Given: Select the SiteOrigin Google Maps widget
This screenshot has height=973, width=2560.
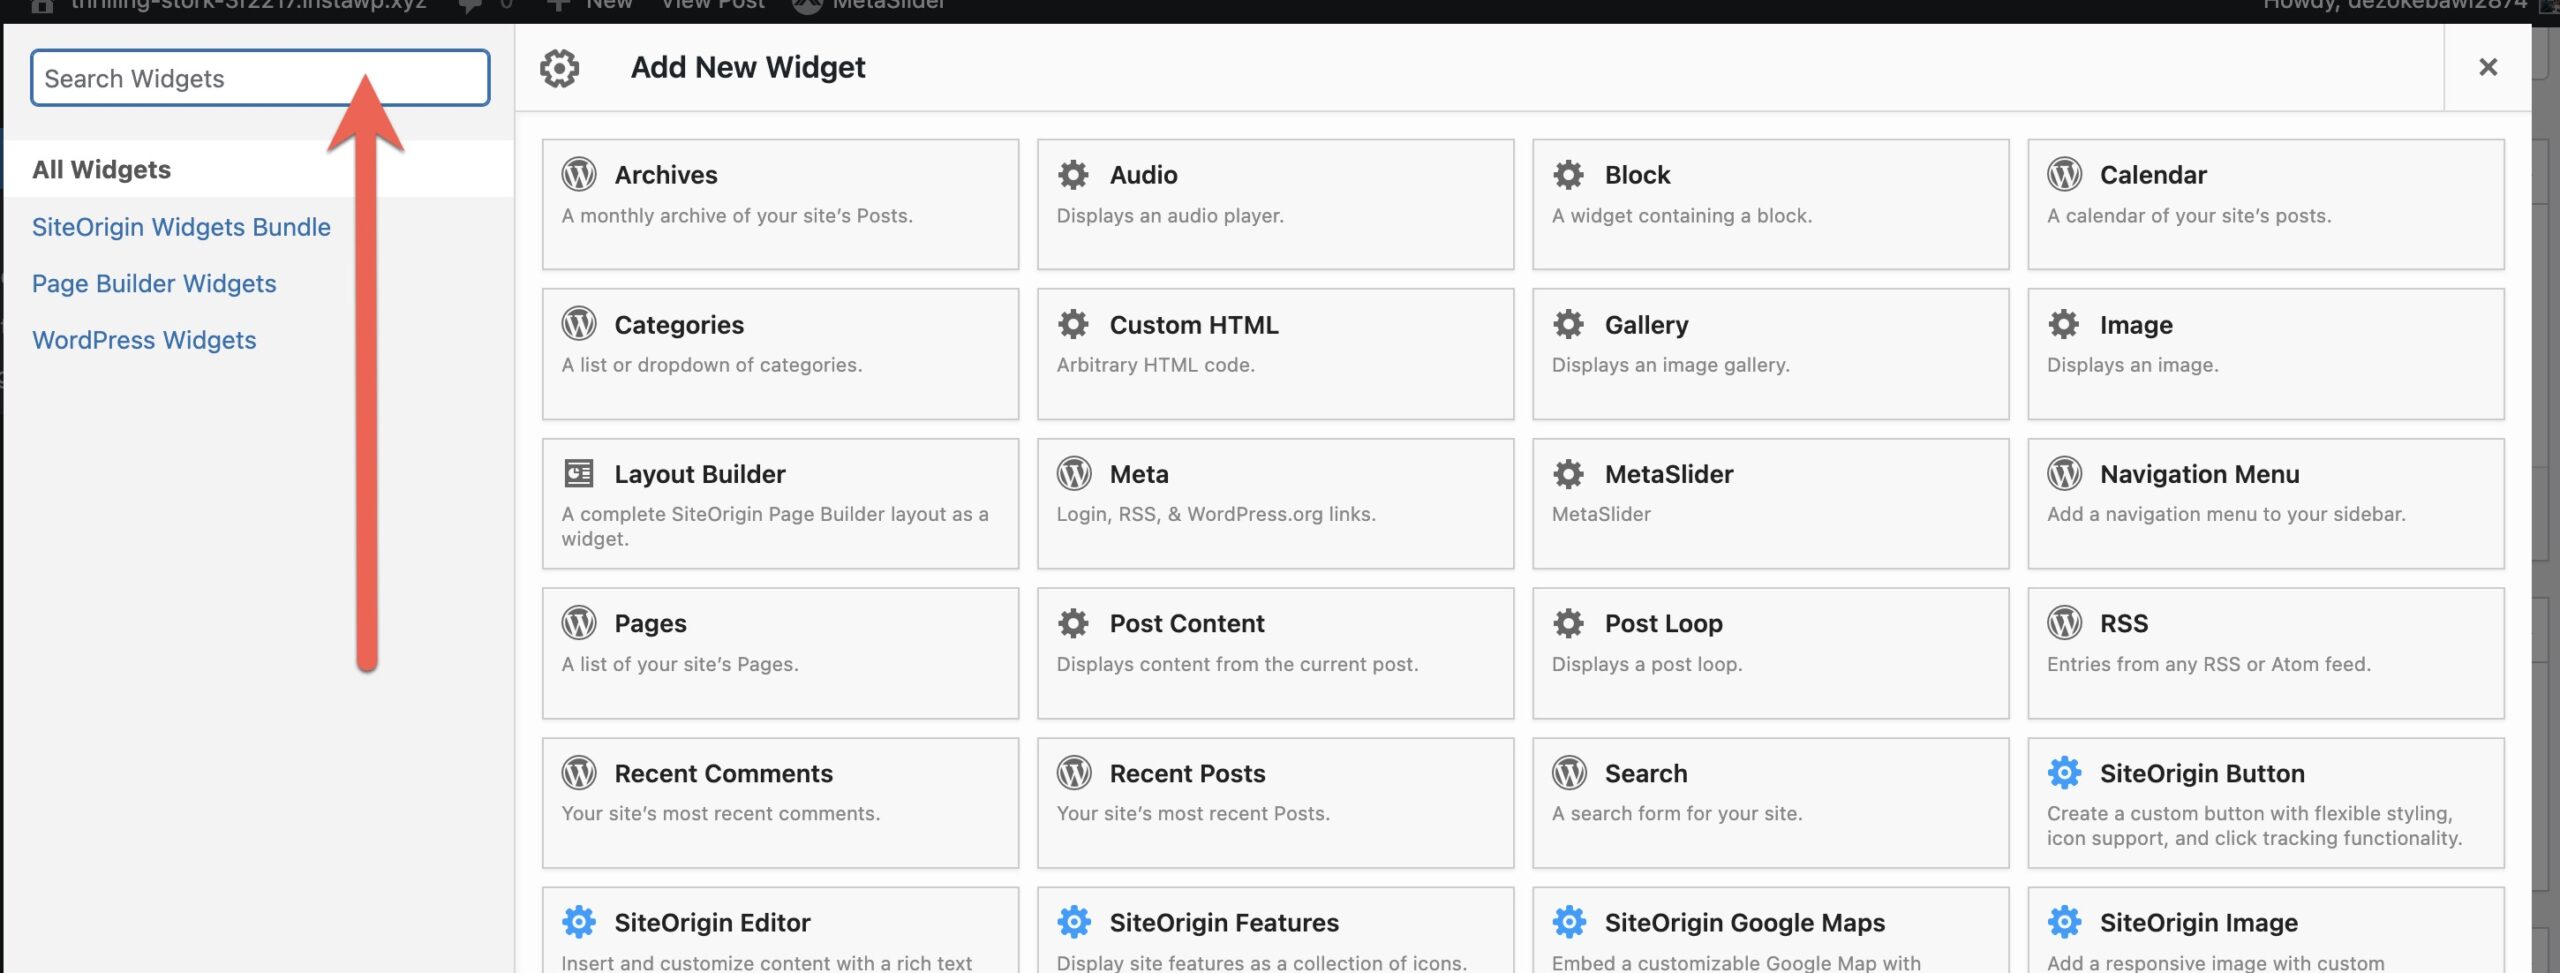Looking at the screenshot, I should pyautogui.click(x=1769, y=930).
